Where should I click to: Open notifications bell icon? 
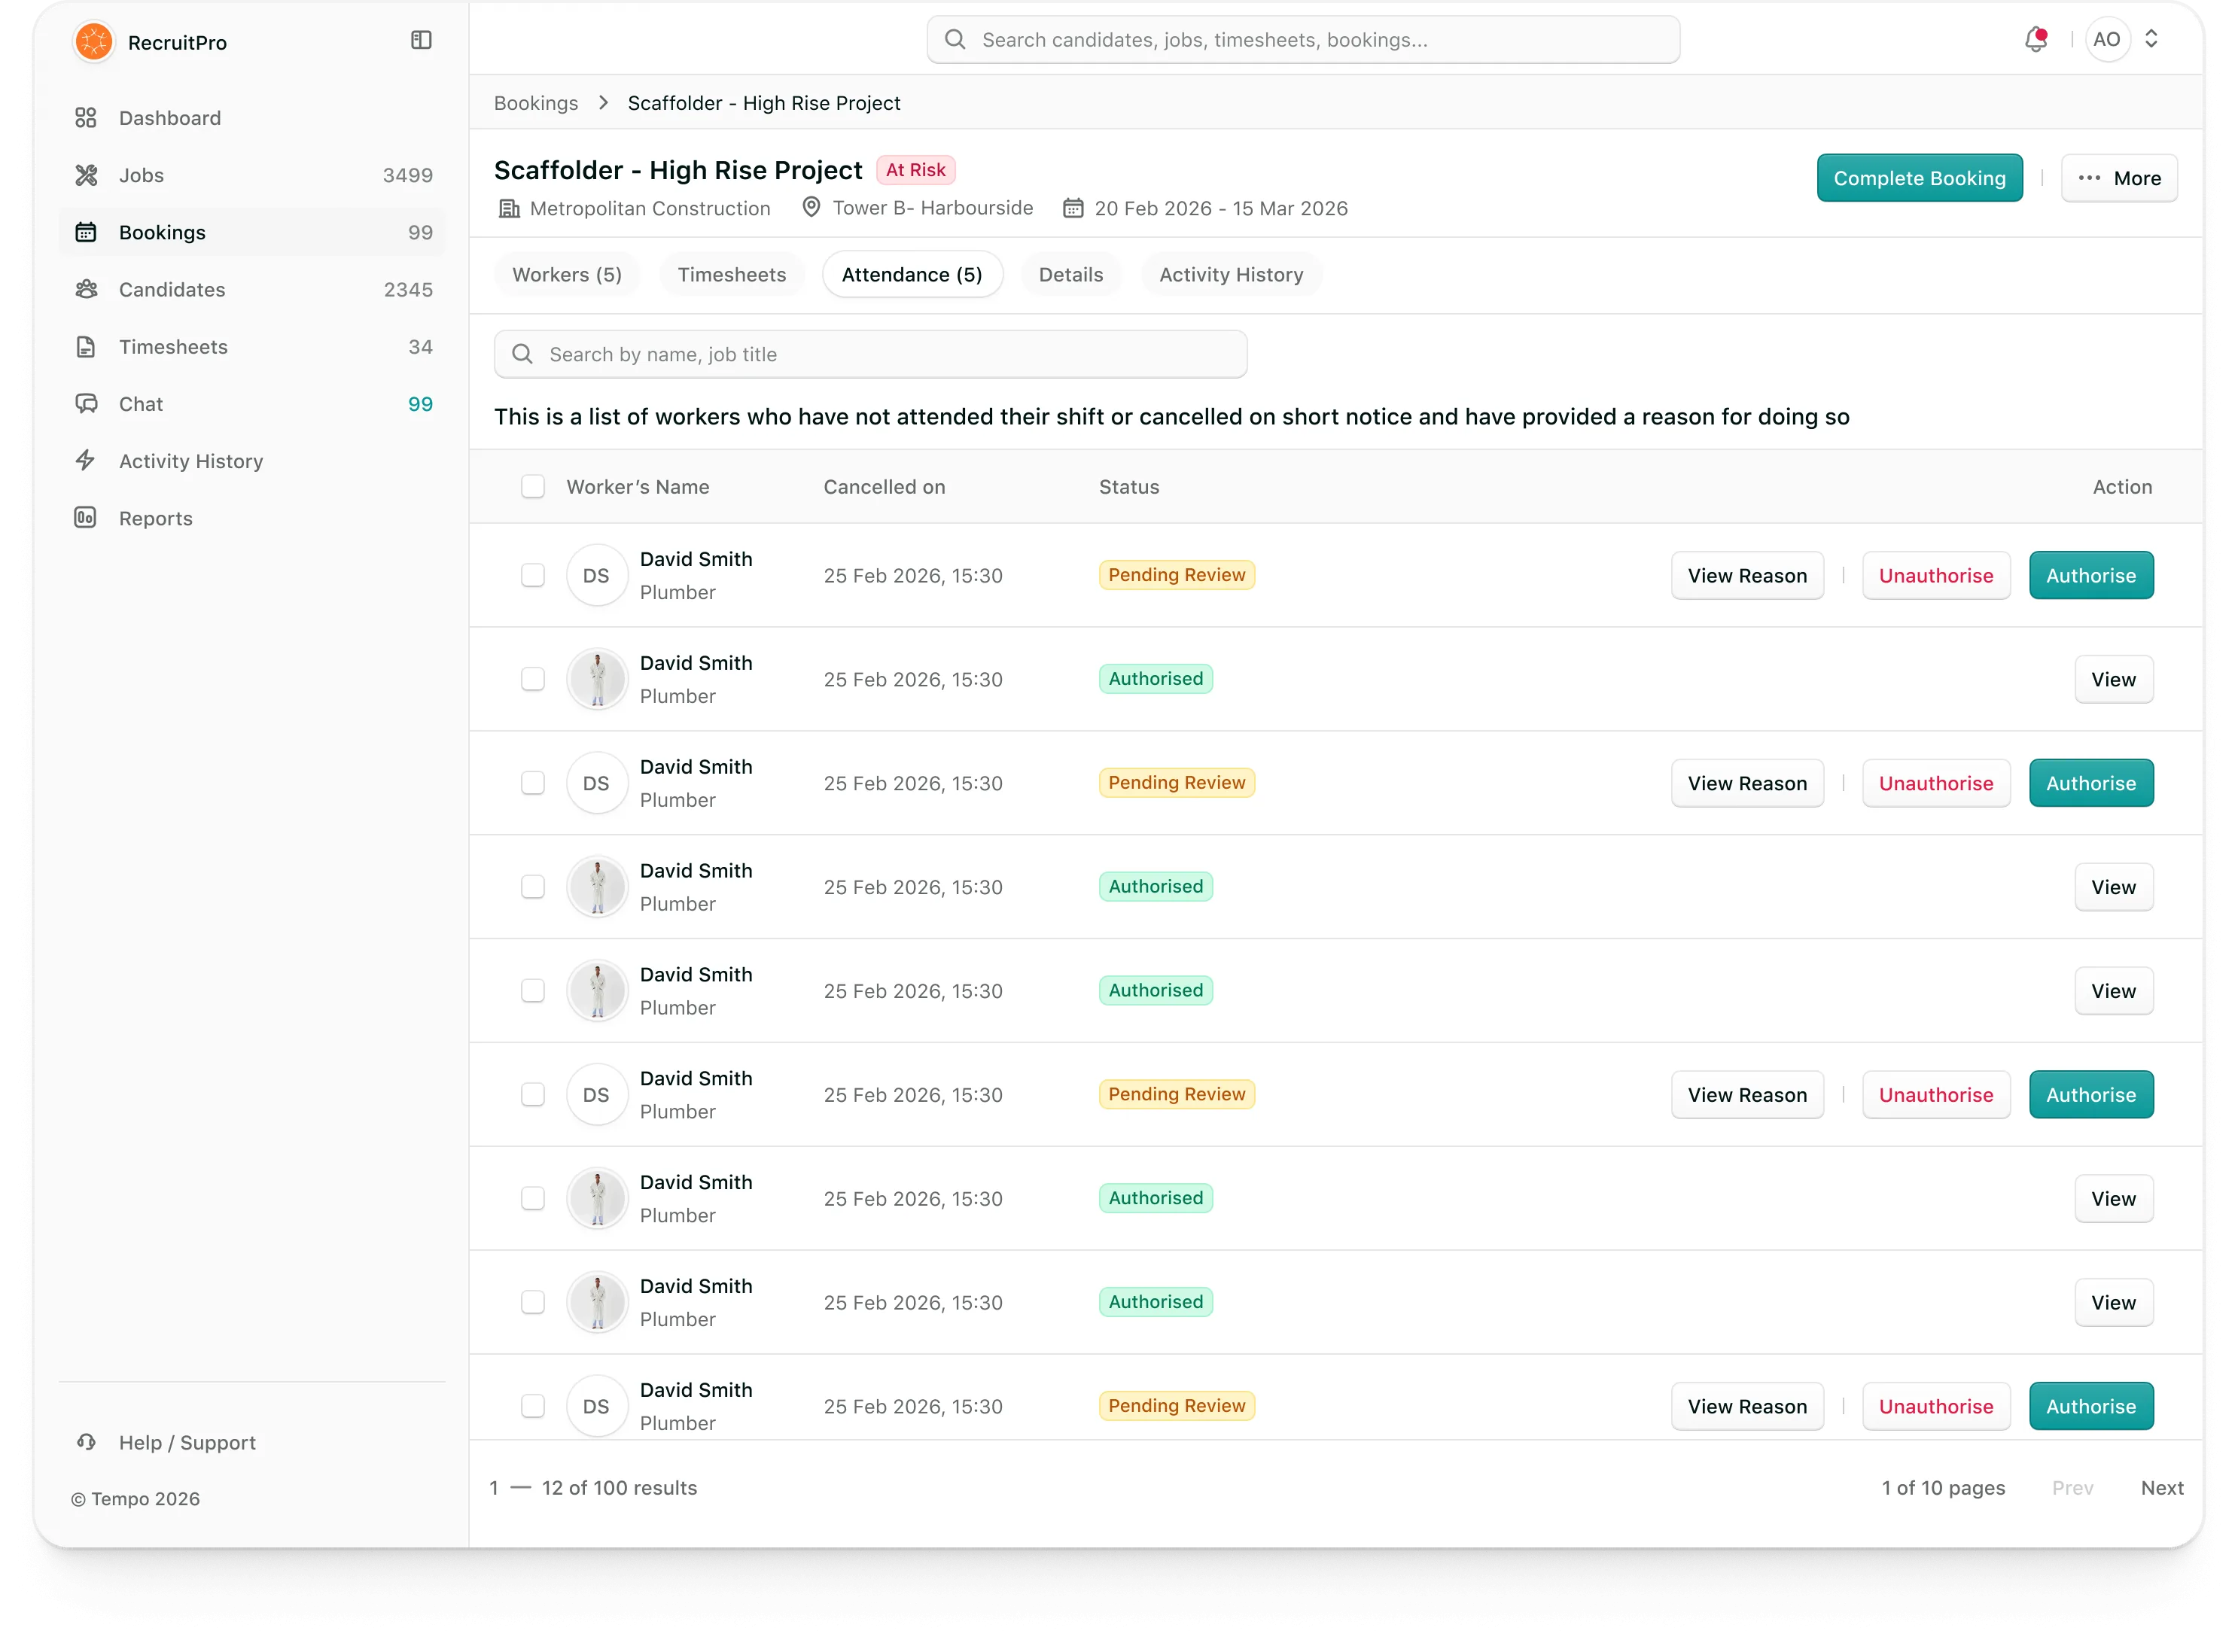[2035, 40]
